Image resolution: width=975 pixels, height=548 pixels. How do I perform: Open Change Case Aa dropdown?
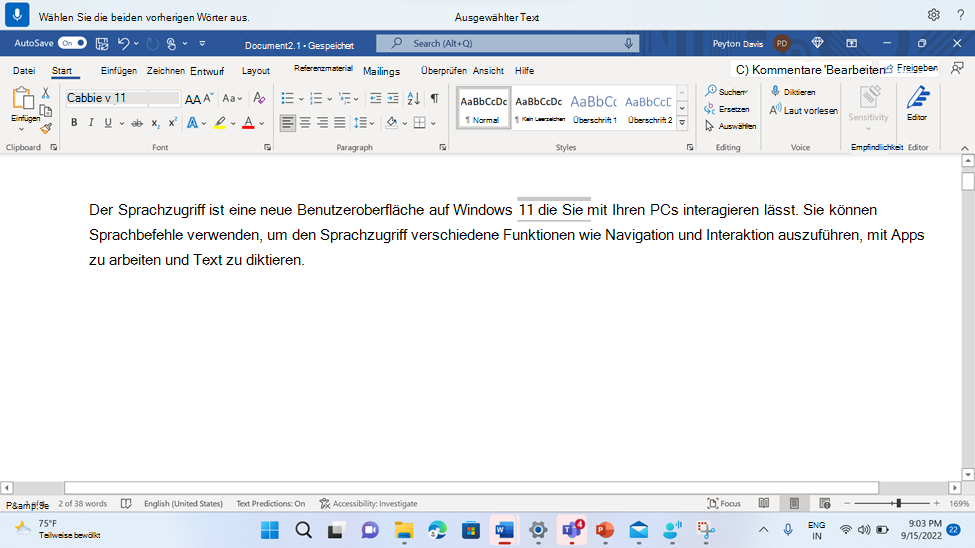coord(232,98)
